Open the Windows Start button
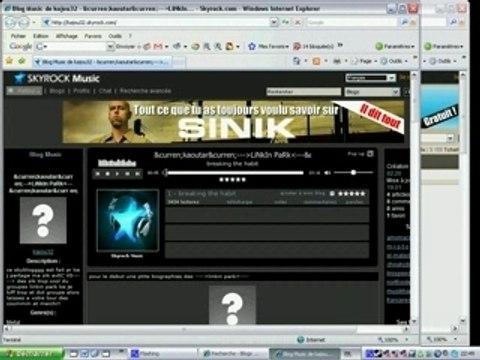Screen dimensions: 480x360 point(32,353)
